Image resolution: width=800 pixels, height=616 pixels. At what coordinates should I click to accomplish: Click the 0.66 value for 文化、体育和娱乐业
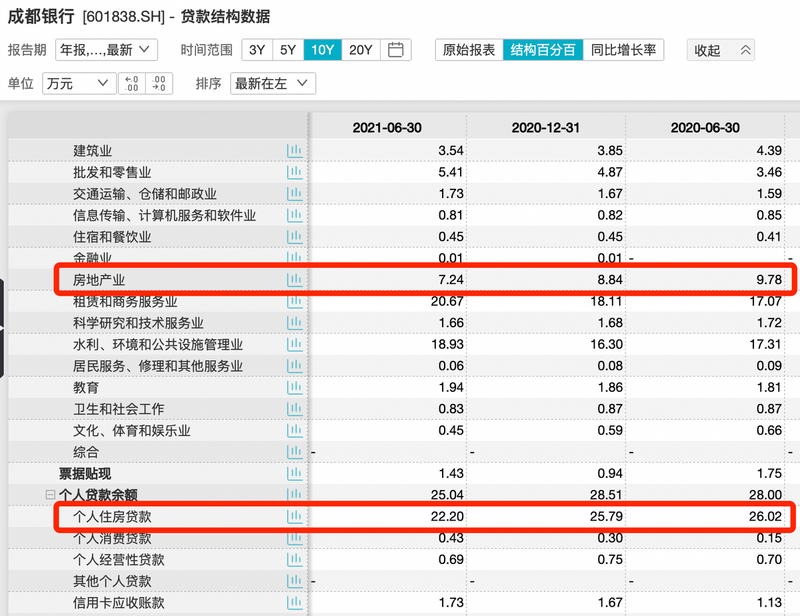pos(769,430)
